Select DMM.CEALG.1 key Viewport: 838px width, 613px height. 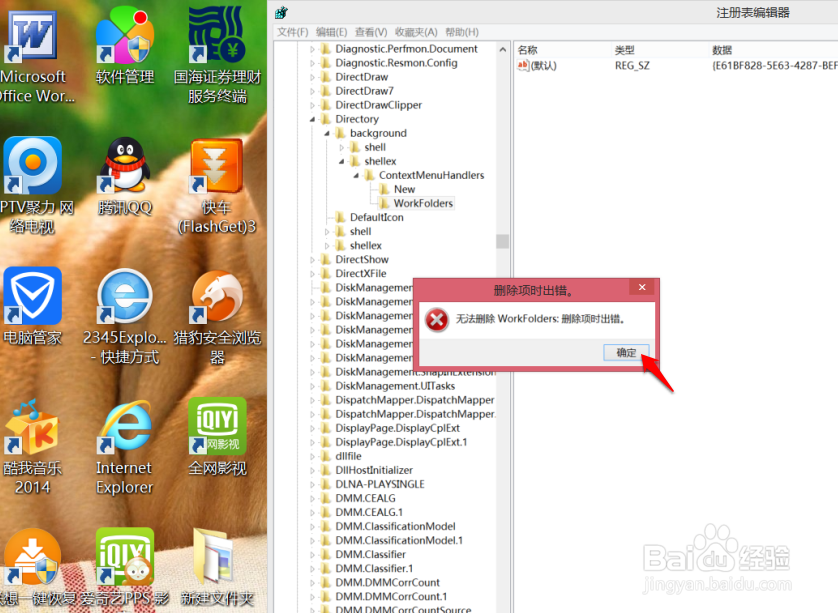369,512
